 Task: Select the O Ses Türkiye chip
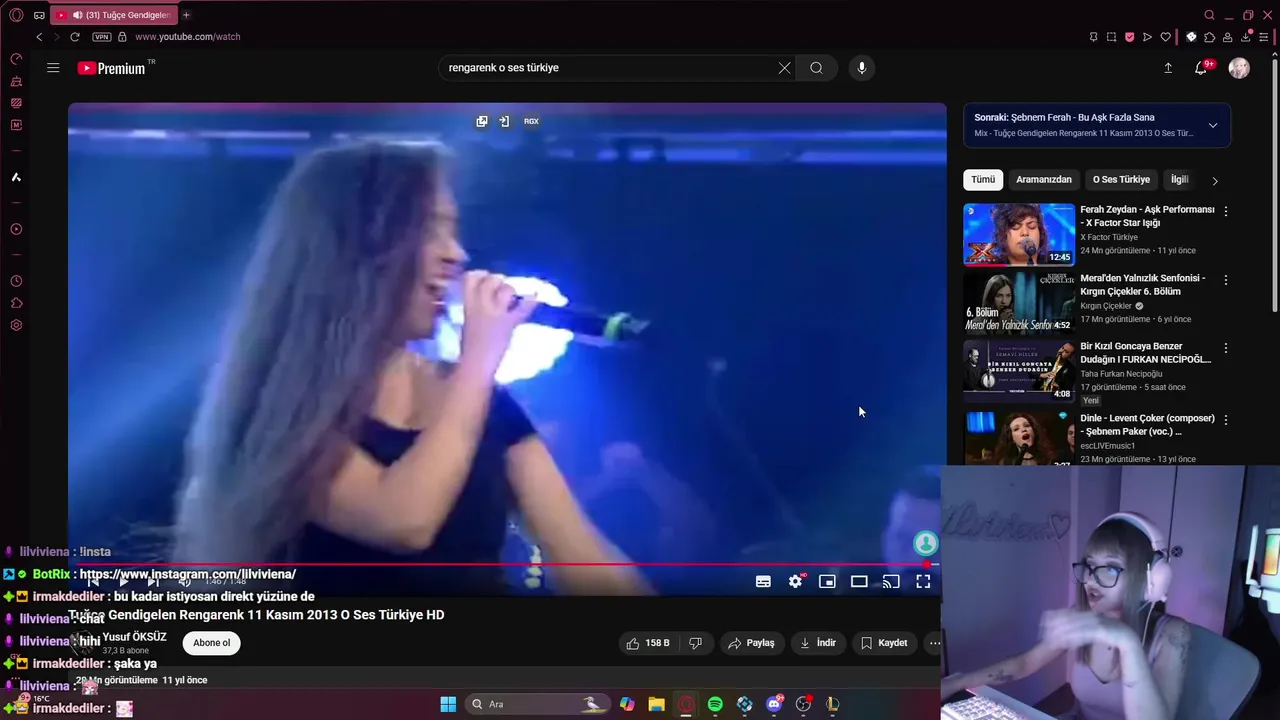click(x=1121, y=180)
